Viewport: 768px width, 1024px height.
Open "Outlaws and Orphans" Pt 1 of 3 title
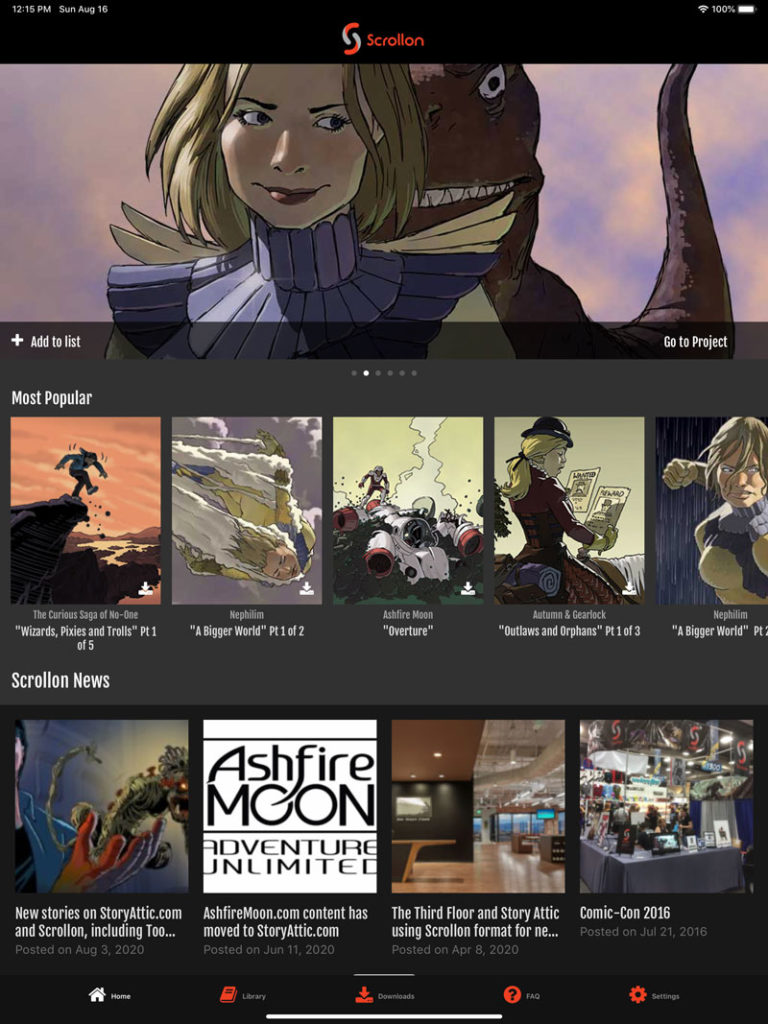click(x=569, y=631)
